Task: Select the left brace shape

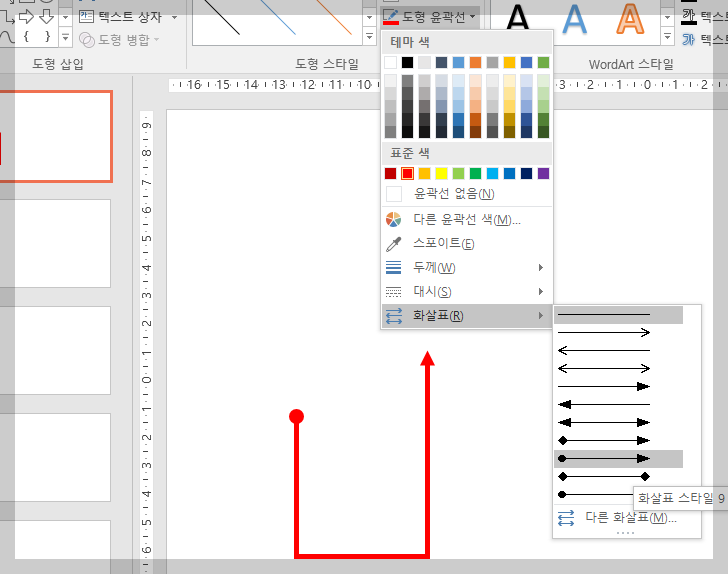Action: pyautogui.click(x=26, y=36)
